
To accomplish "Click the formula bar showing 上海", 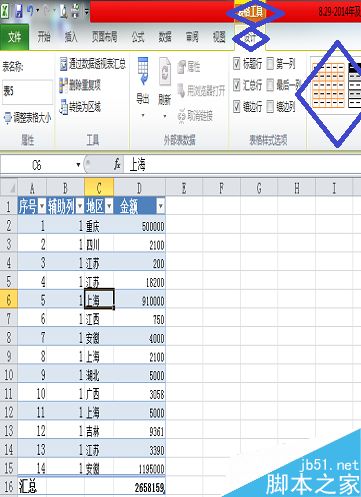I will click(243, 165).
